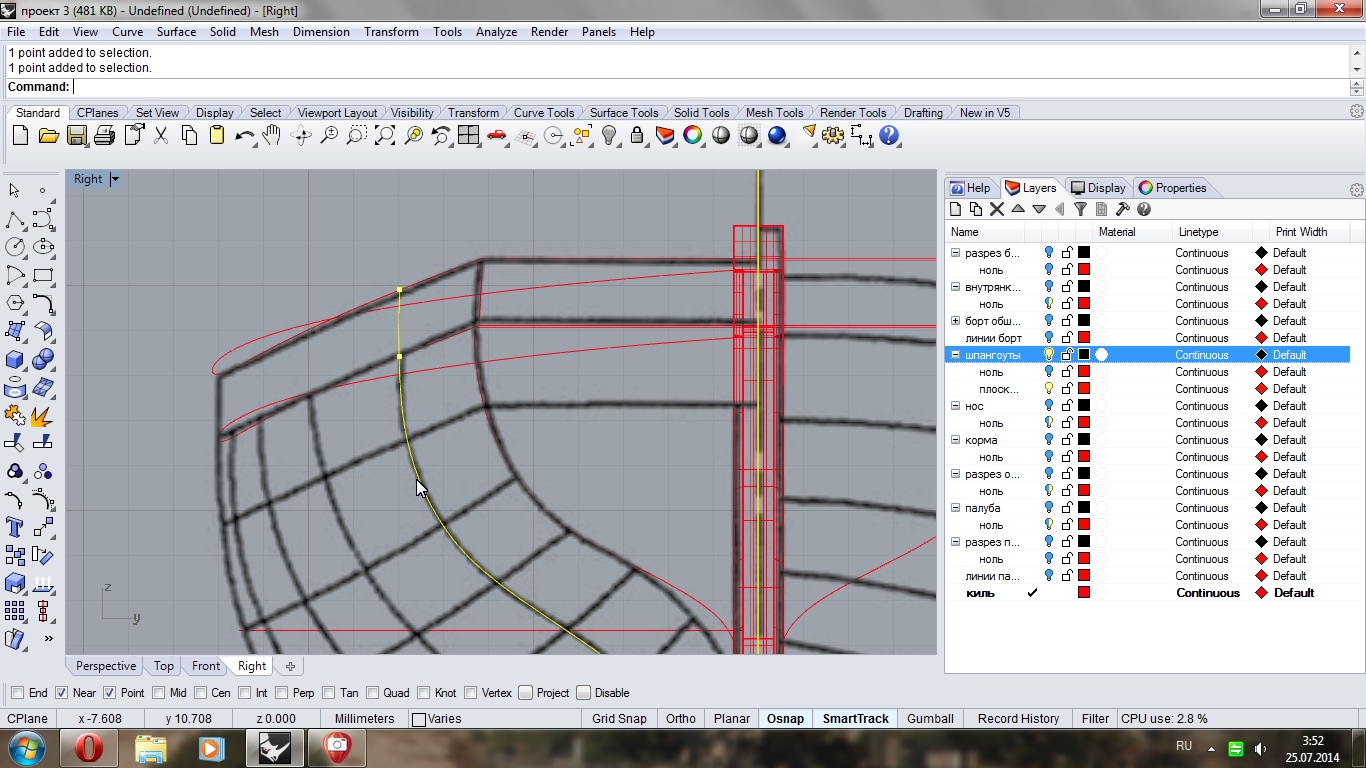The width and height of the screenshot is (1366, 768).
Task: Expand the борт обш layer group
Action: tap(955, 321)
